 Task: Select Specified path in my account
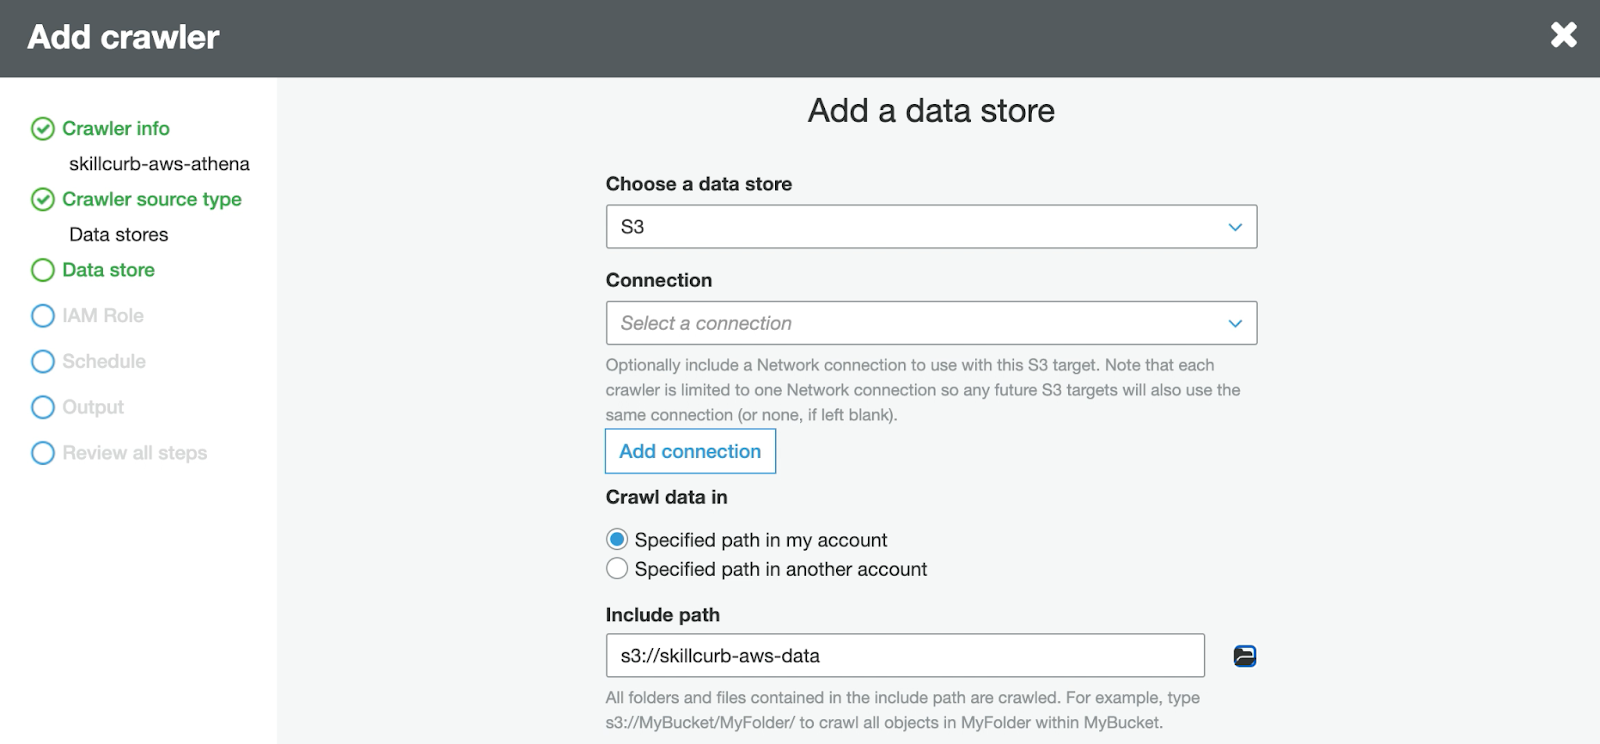click(617, 540)
